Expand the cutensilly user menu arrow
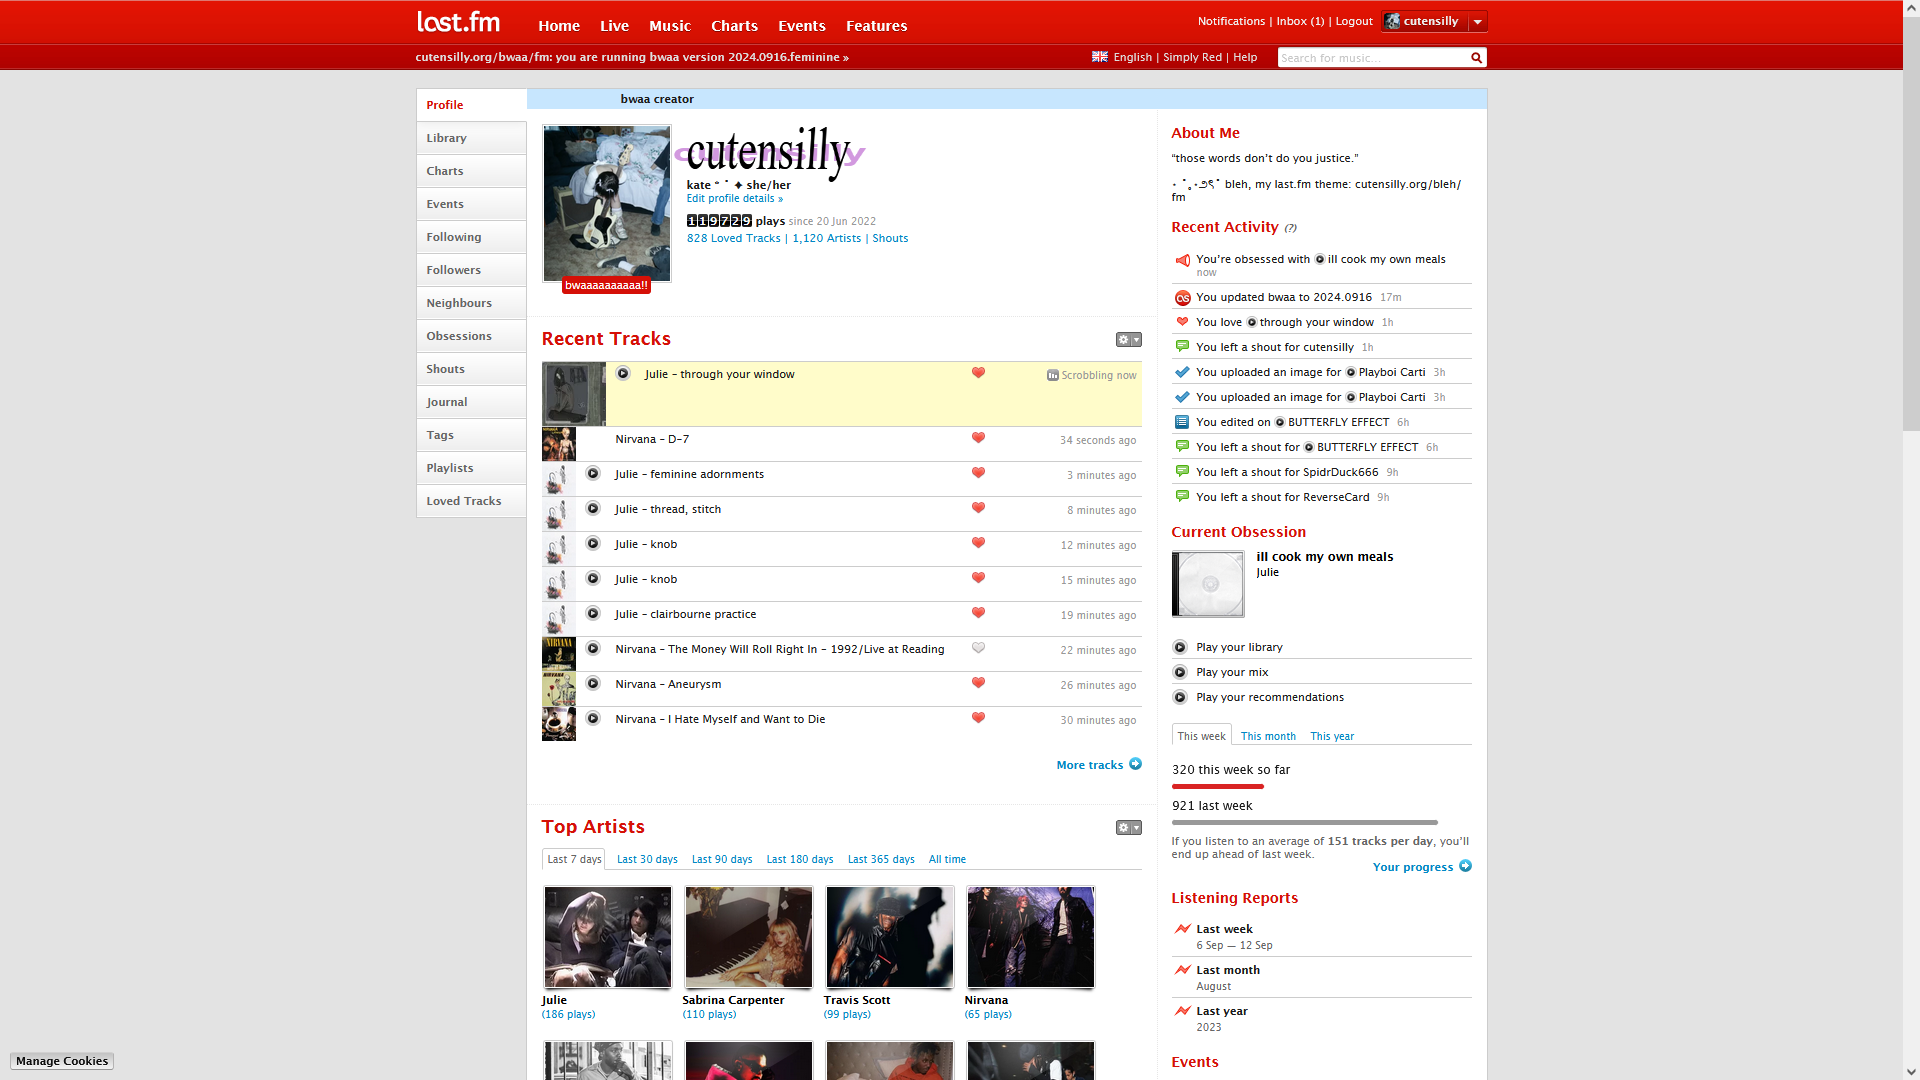 tap(1477, 22)
